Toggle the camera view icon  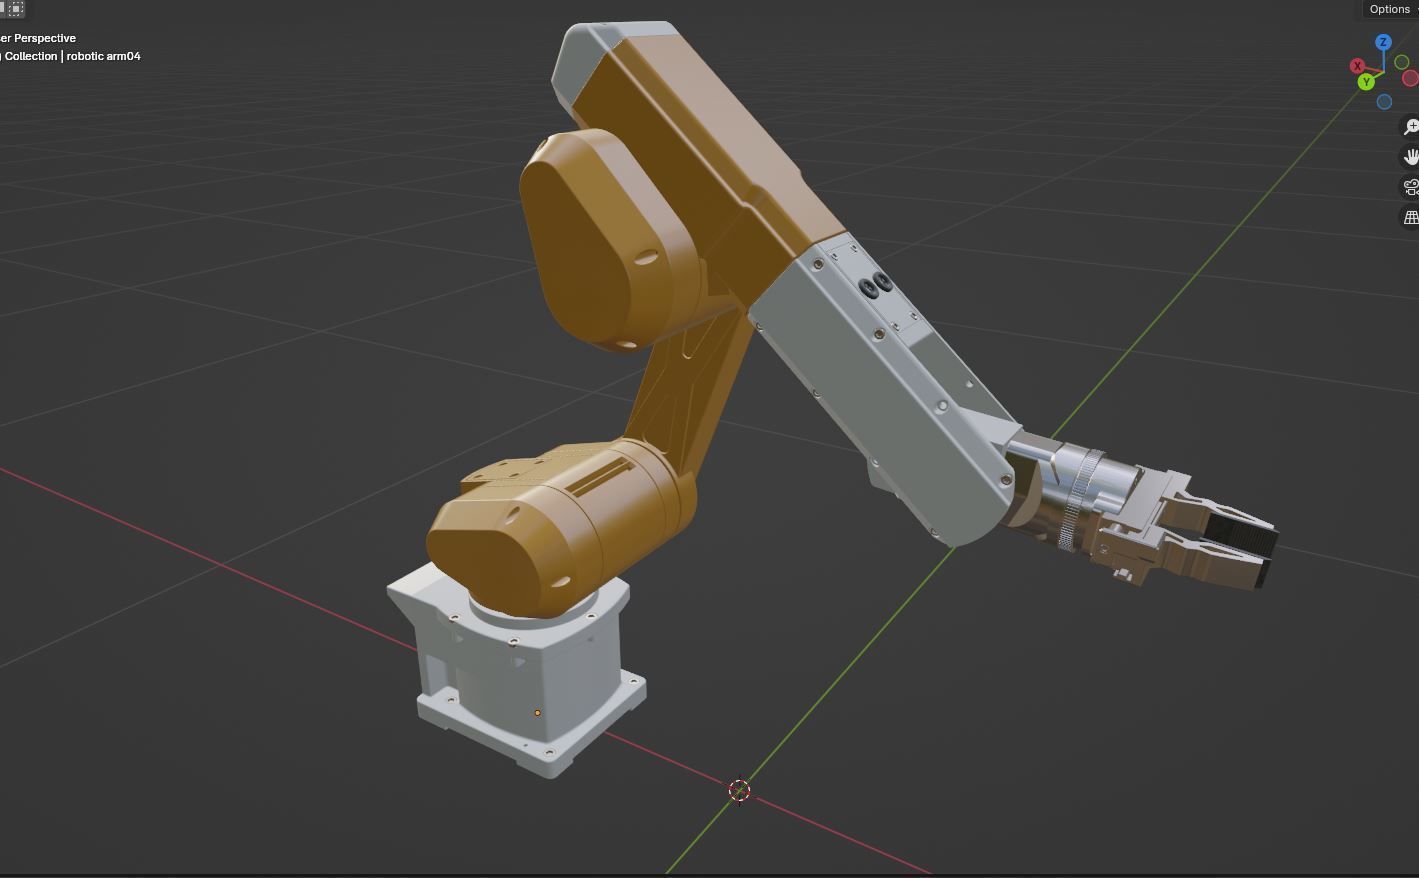[x=1410, y=187]
